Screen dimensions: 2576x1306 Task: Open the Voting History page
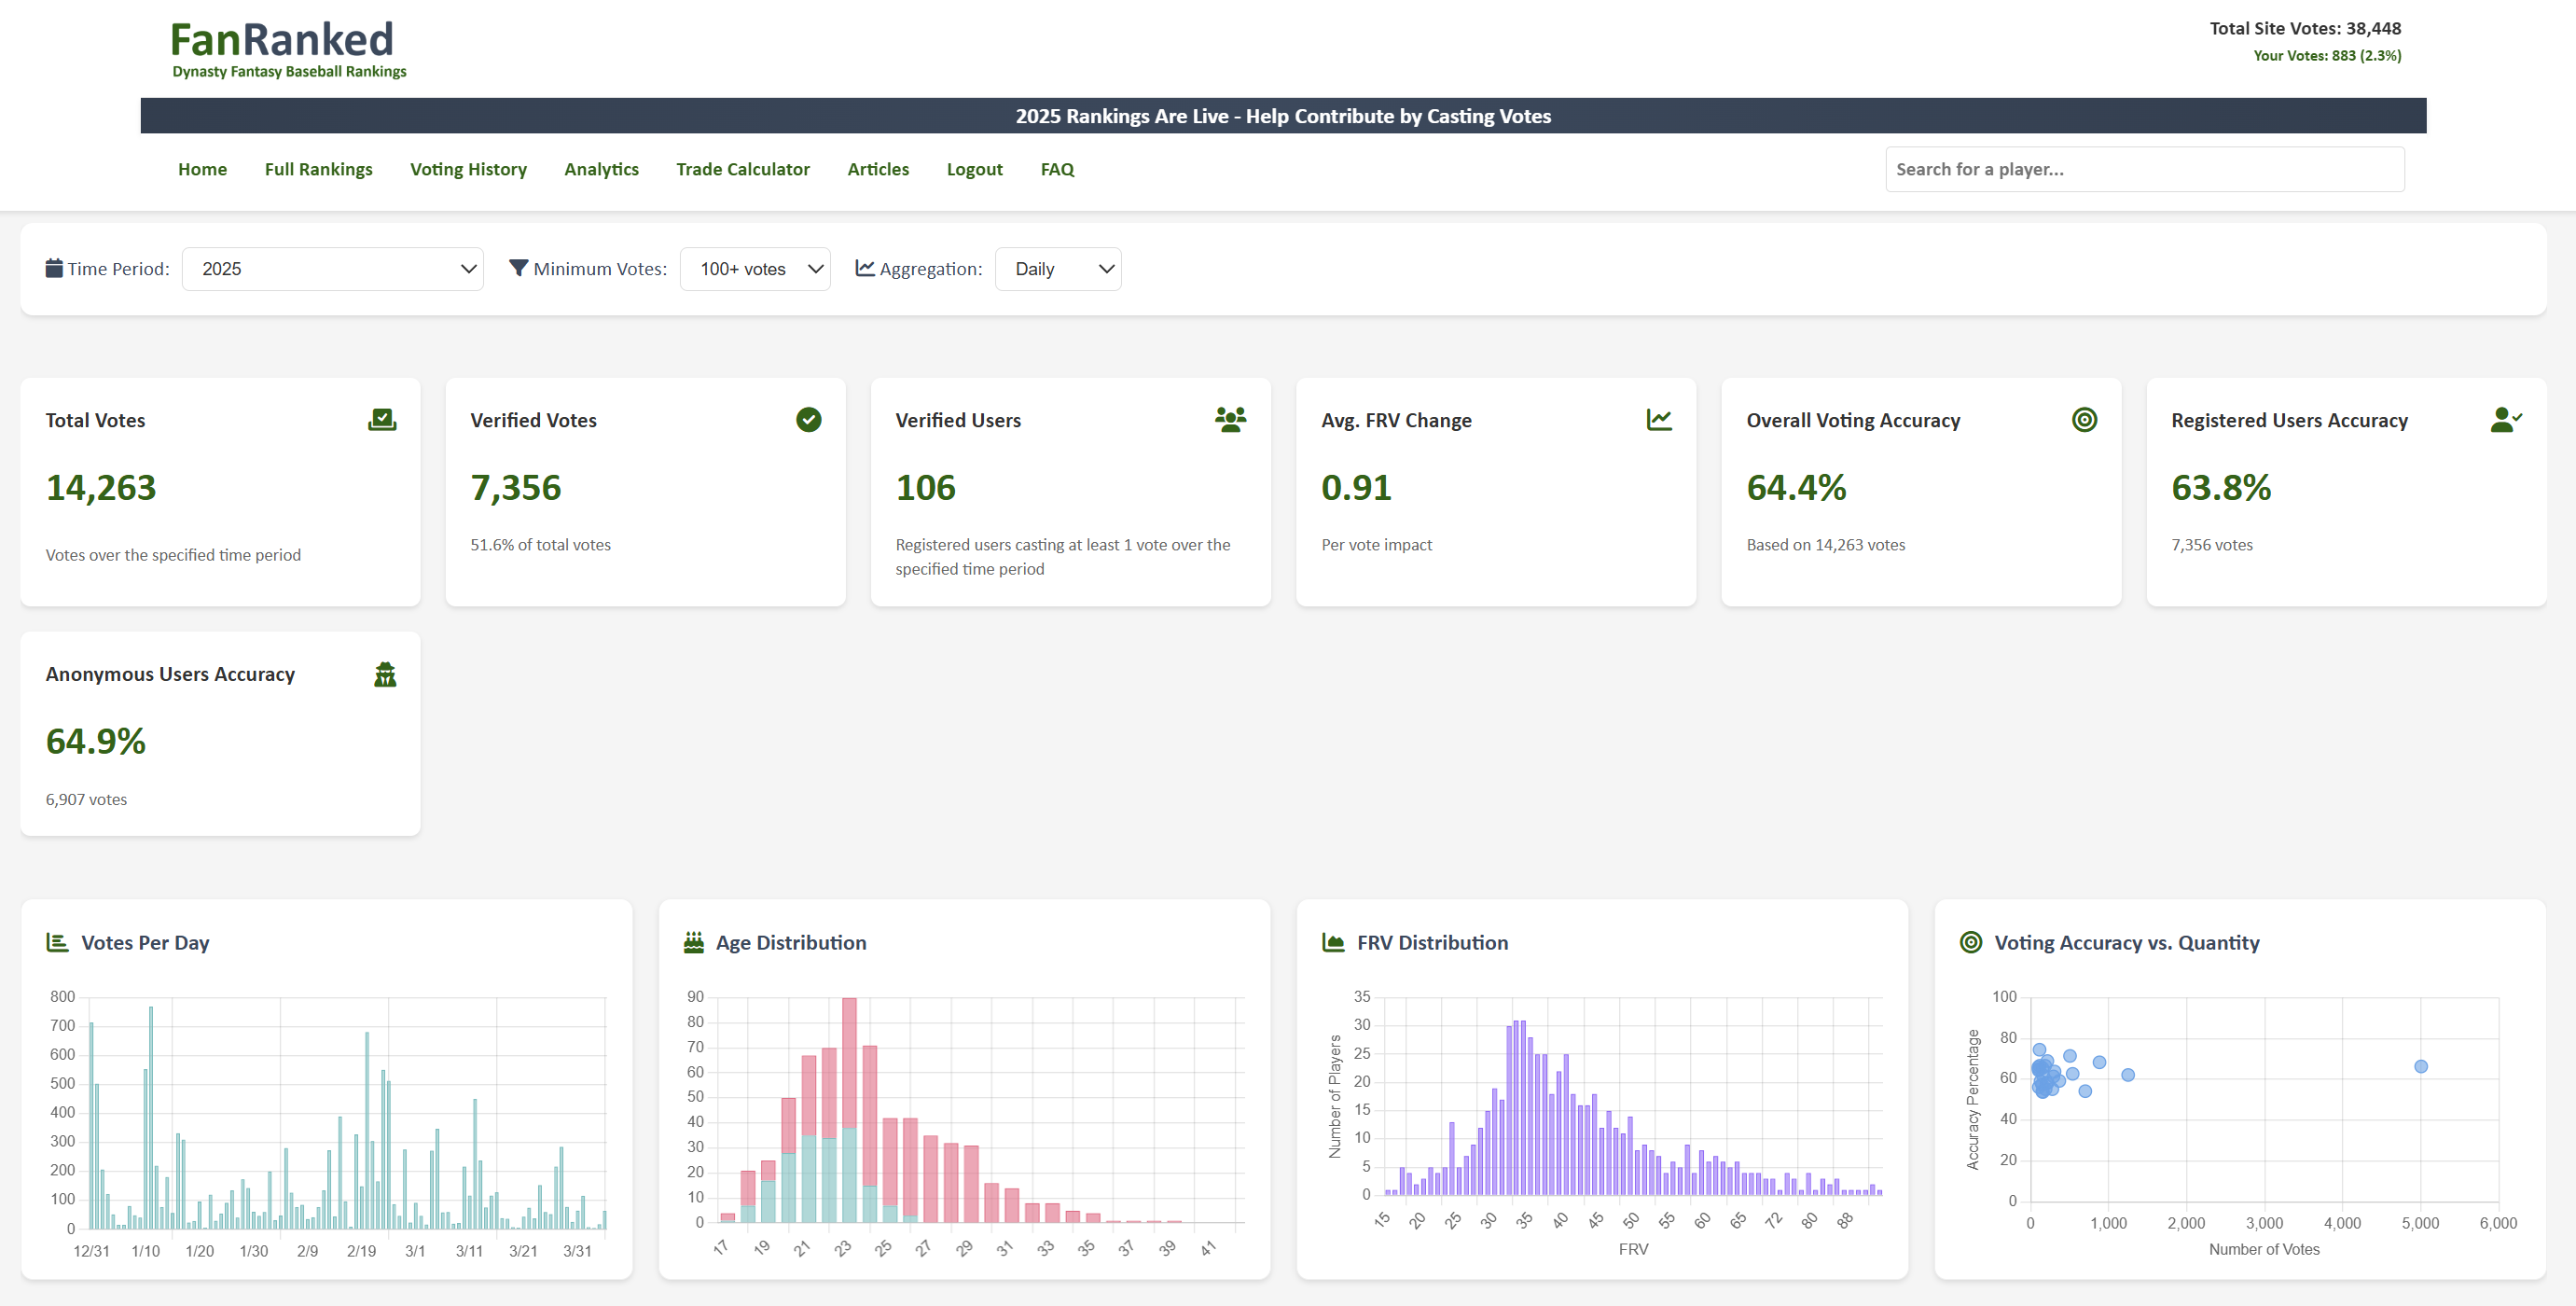pos(468,169)
